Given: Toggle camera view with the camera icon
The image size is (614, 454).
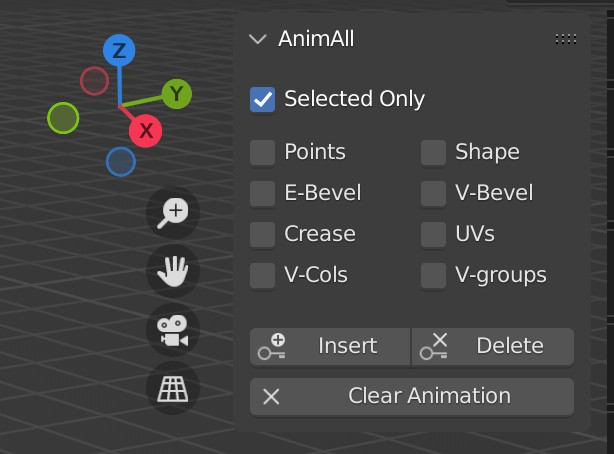Looking at the screenshot, I should tap(173, 330).
